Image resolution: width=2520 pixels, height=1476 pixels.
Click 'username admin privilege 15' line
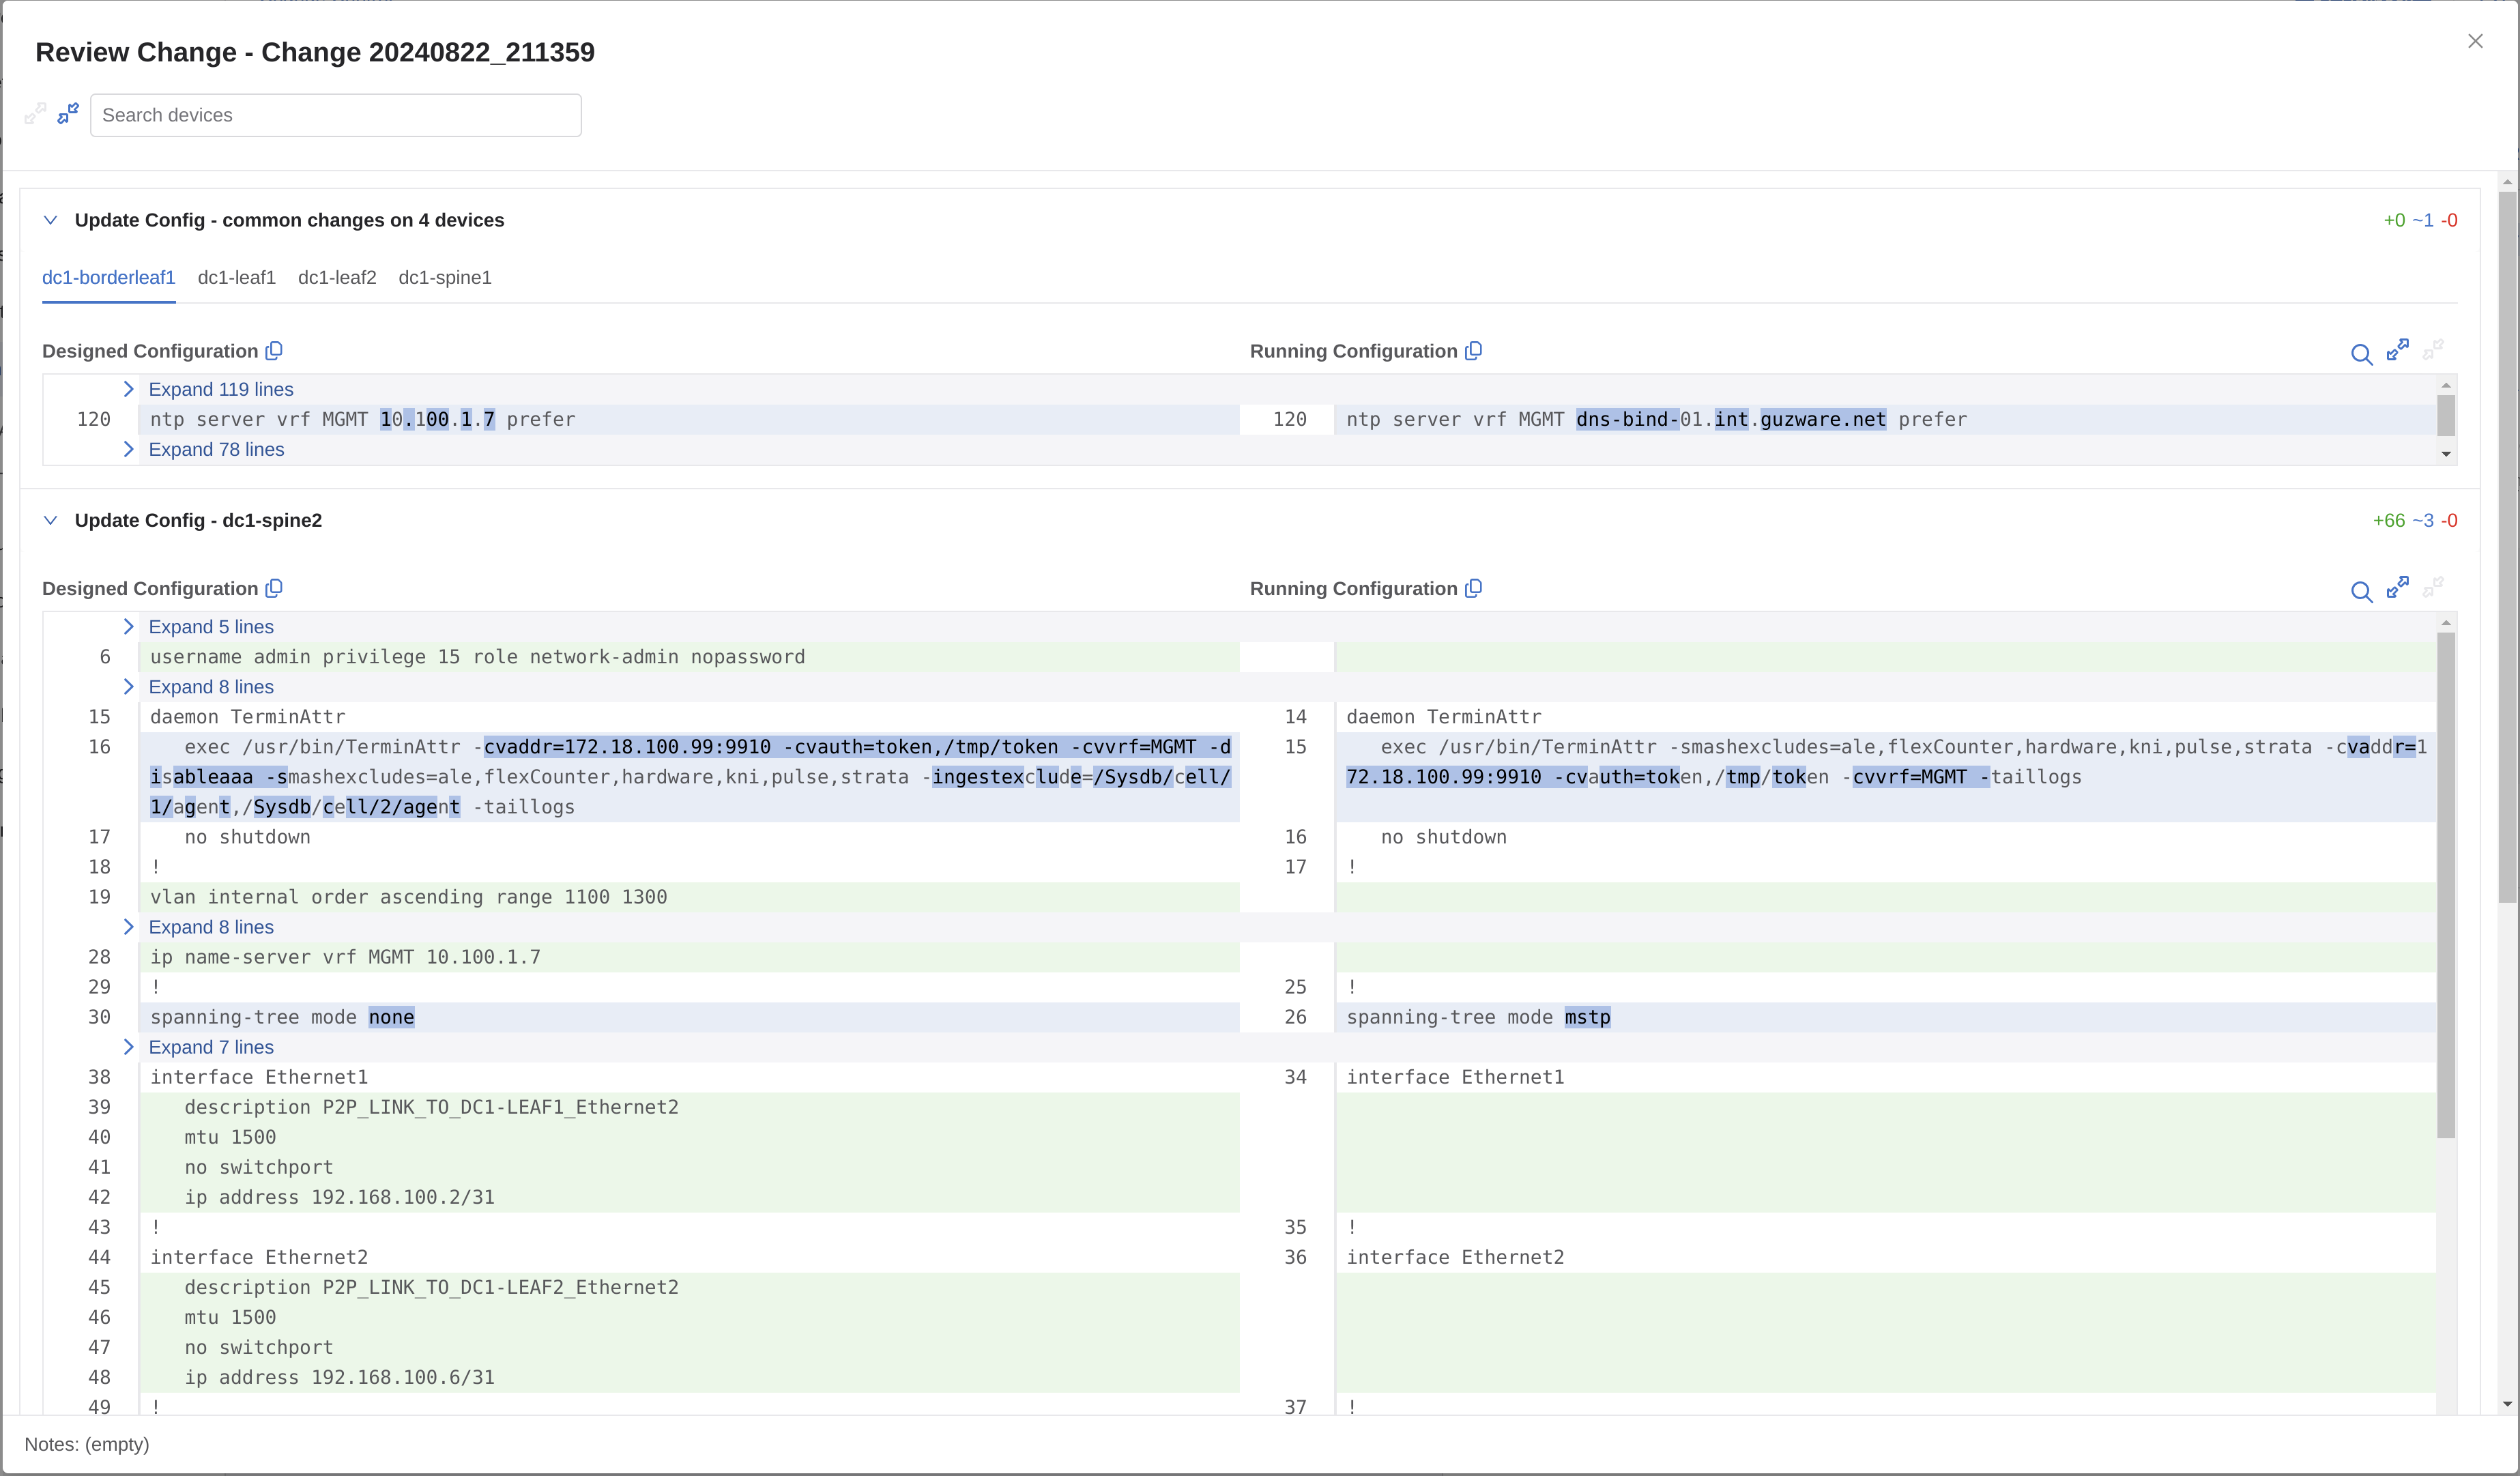coord(689,657)
